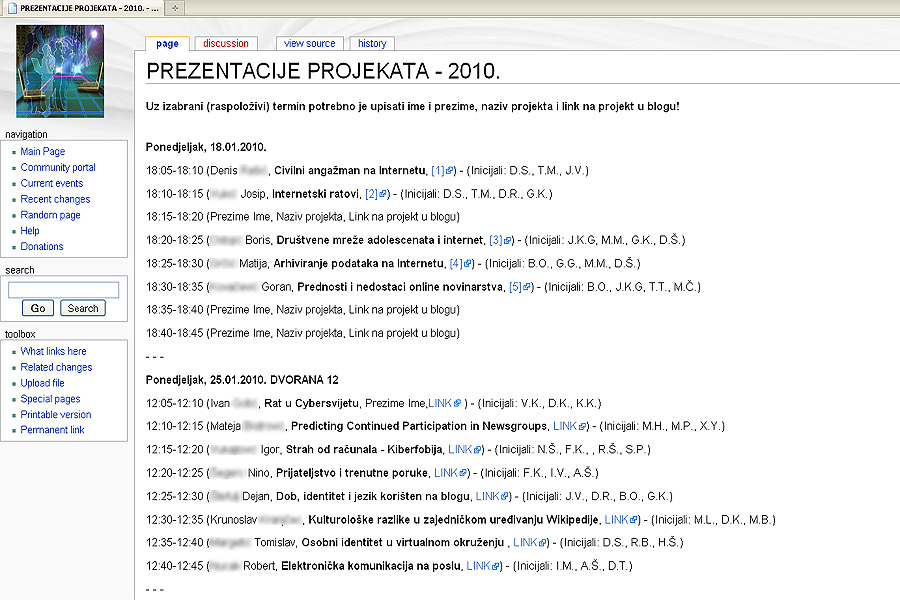The height and width of the screenshot is (600, 900).
Task: Open the Donations link
Action: [x=42, y=246]
